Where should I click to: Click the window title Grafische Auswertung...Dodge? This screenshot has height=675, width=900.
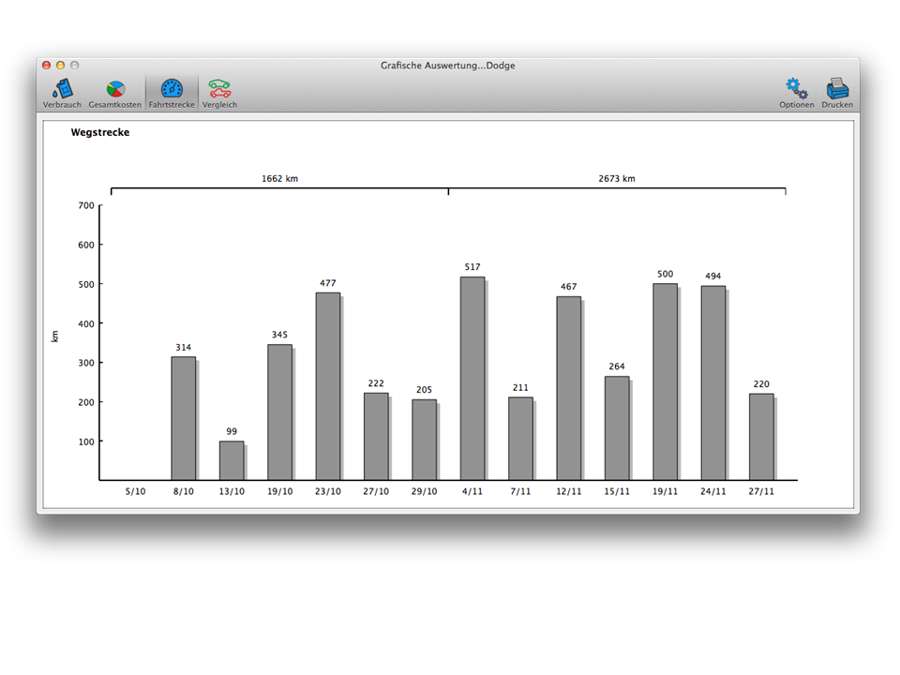click(448, 66)
